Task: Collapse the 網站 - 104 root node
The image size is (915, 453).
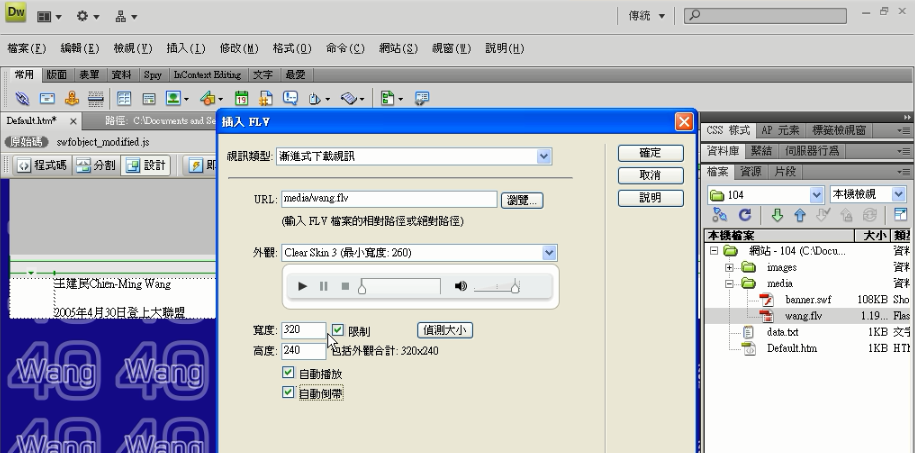Action: [x=713, y=251]
